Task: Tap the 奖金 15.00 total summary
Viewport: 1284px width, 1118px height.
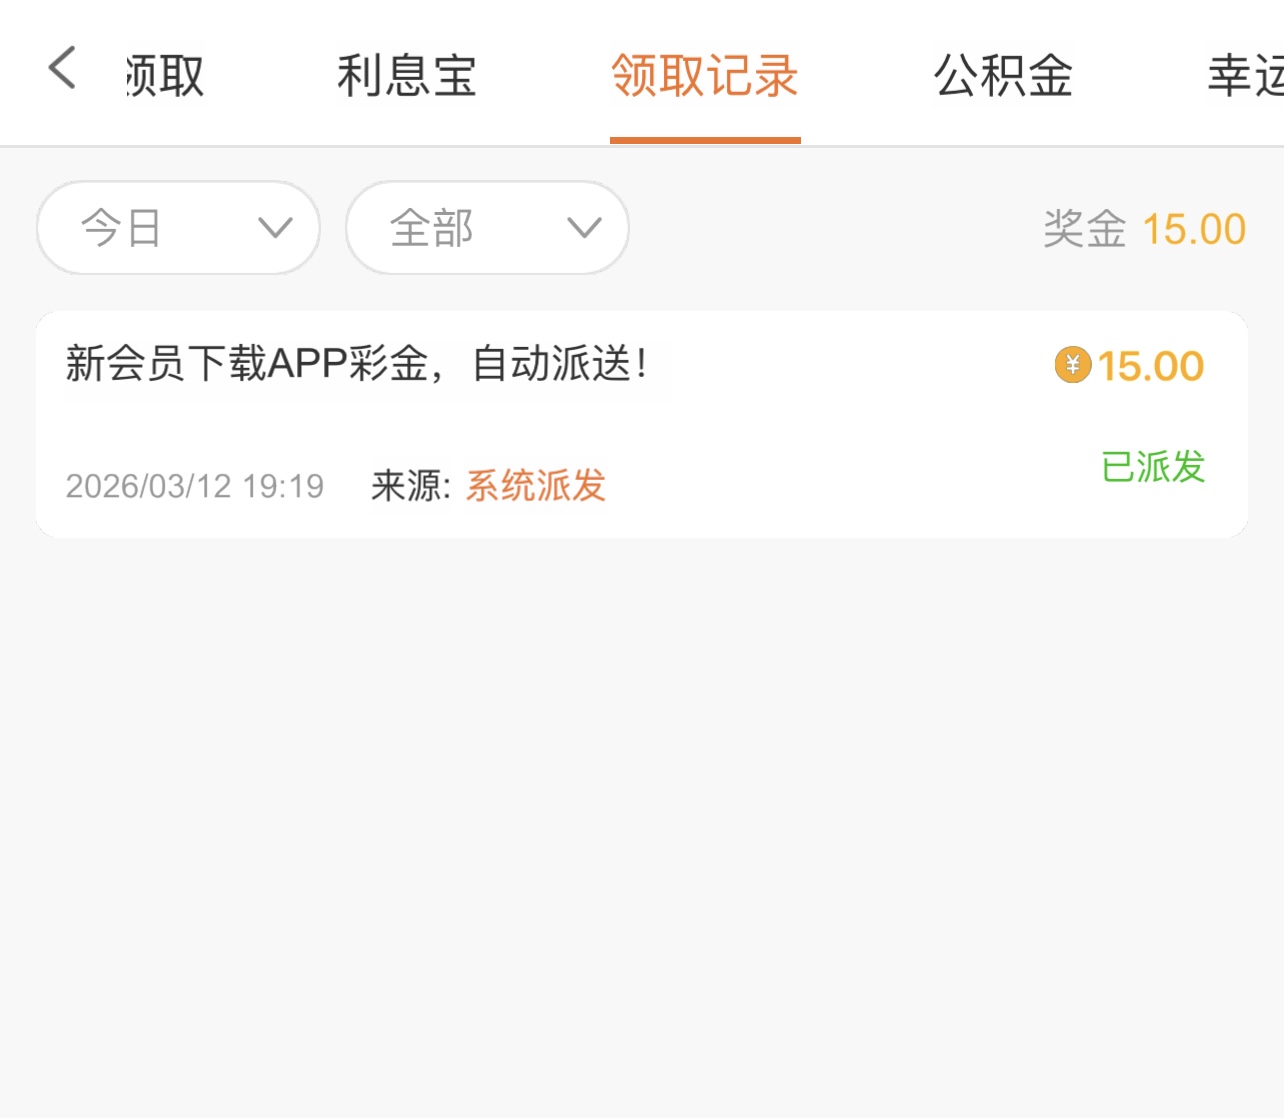Action: [x=1144, y=229]
